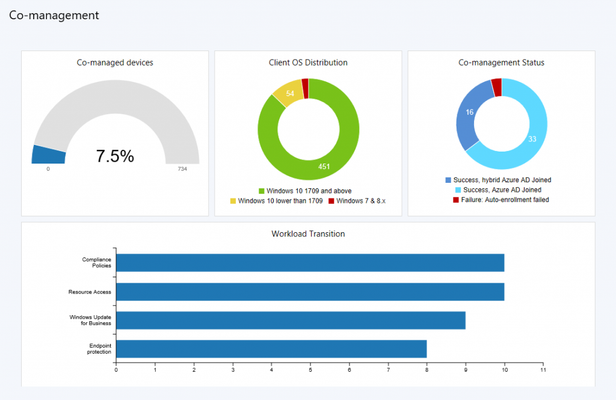Click the Compliance Policies bar
Viewport: 616px width, 400px height.
pyautogui.click(x=310, y=262)
